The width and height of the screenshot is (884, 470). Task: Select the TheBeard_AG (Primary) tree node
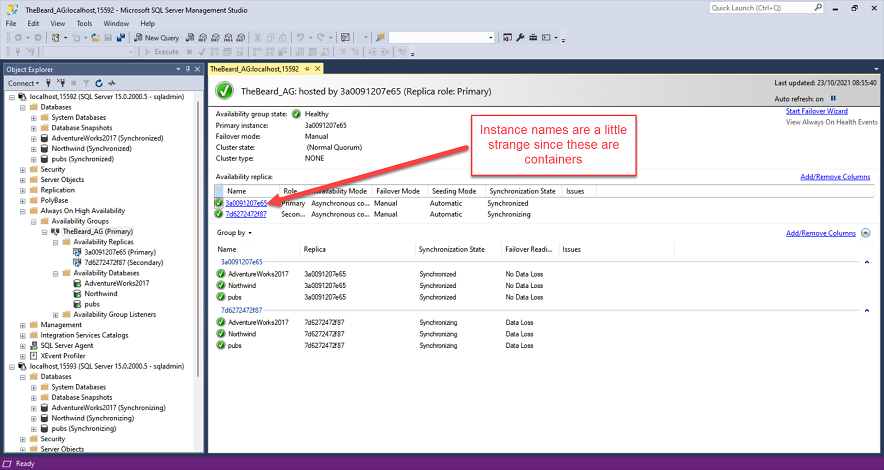98,232
